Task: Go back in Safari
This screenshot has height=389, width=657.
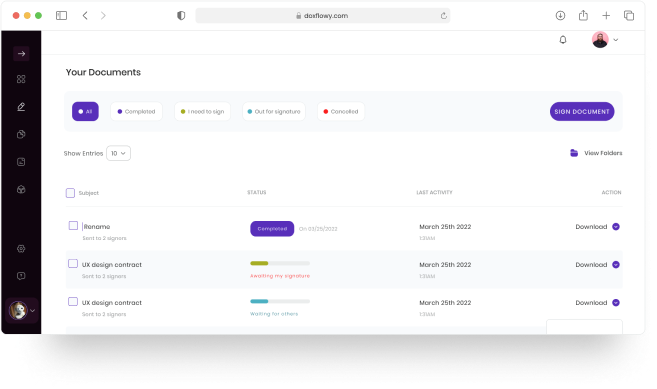Action: [x=85, y=16]
